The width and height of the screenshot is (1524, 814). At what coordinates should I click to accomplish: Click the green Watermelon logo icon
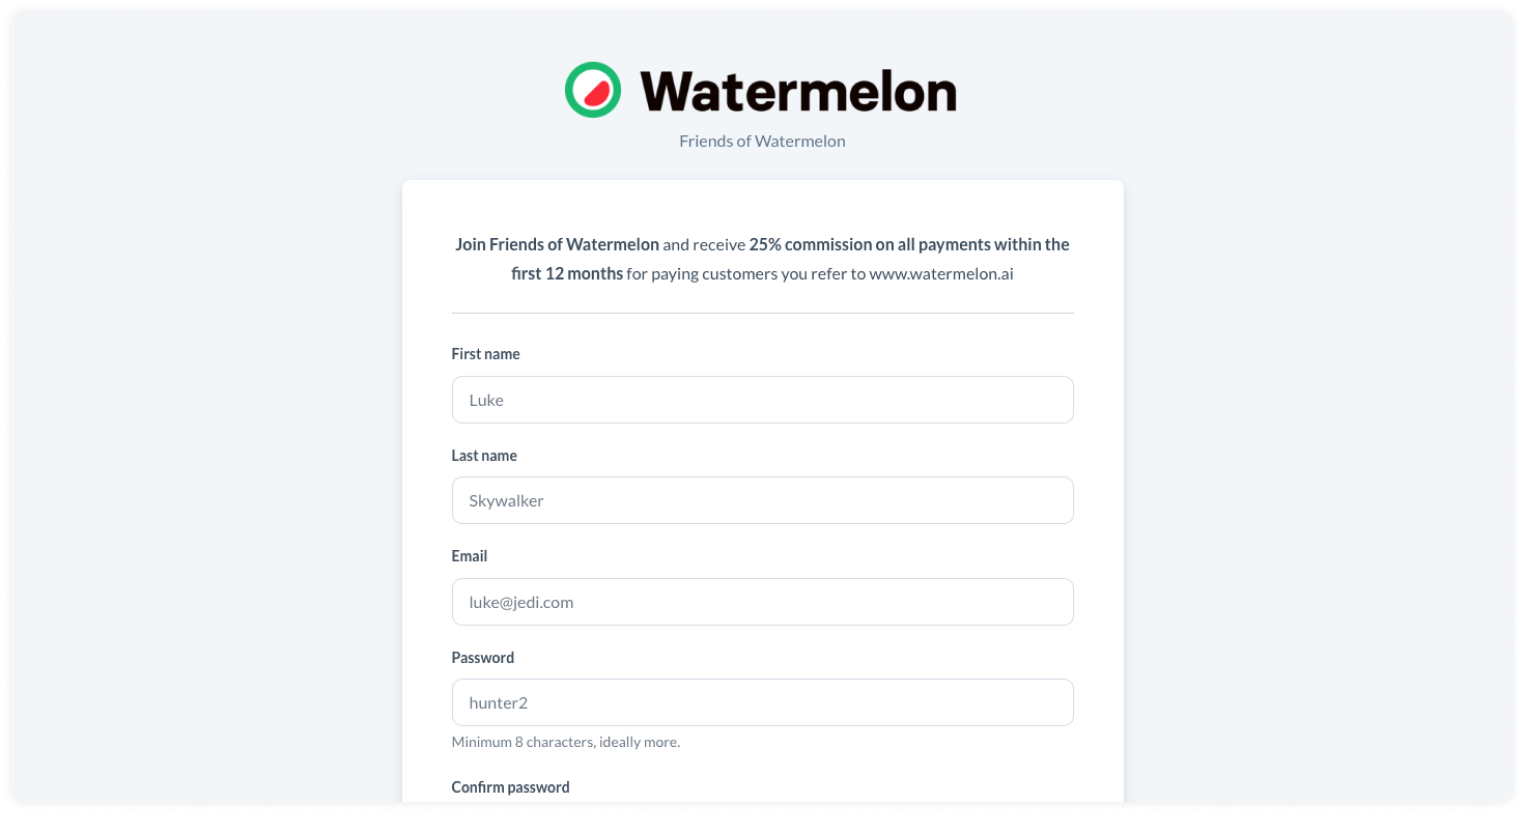[x=593, y=90]
